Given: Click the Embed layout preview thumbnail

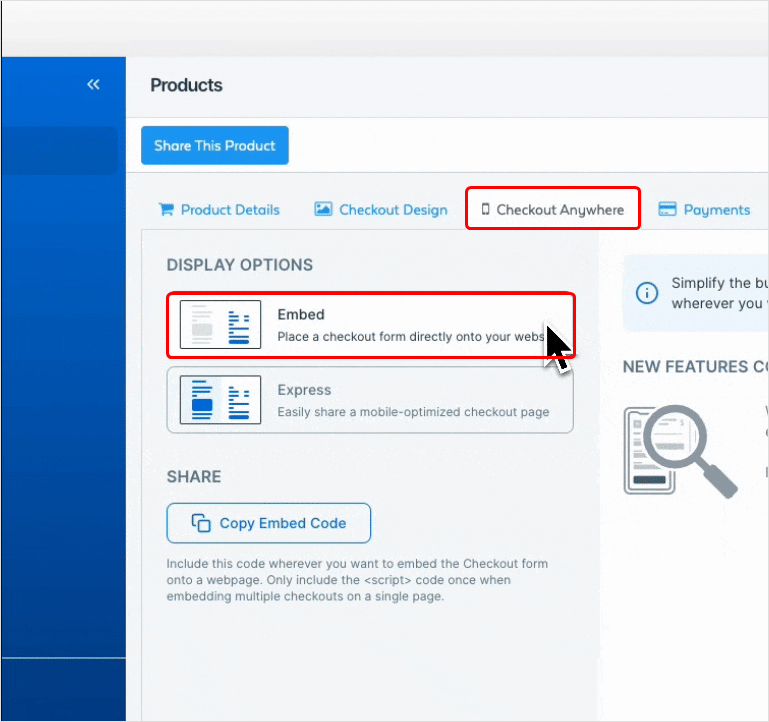Looking at the screenshot, I should pyautogui.click(x=220, y=325).
